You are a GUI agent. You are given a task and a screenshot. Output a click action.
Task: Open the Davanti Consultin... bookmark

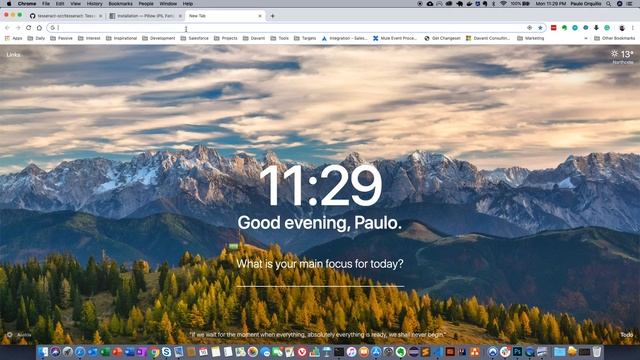pos(488,38)
